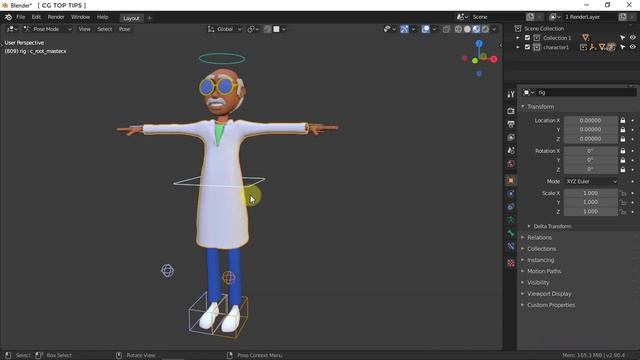Toggle X-ray display in viewport
The width and height of the screenshot is (640, 360).
click(446, 29)
